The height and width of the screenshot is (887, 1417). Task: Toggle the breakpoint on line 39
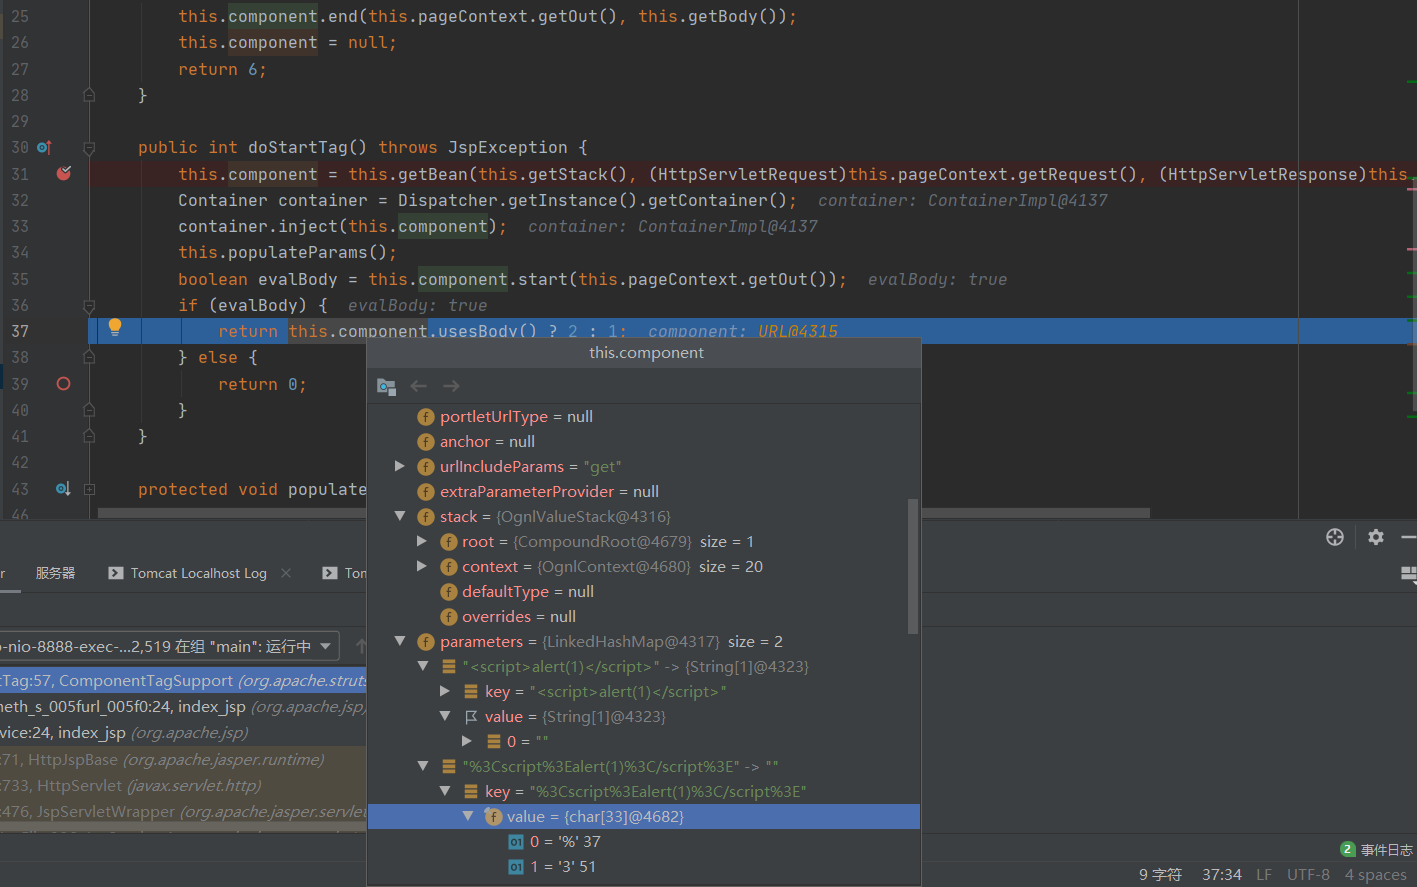(x=64, y=384)
